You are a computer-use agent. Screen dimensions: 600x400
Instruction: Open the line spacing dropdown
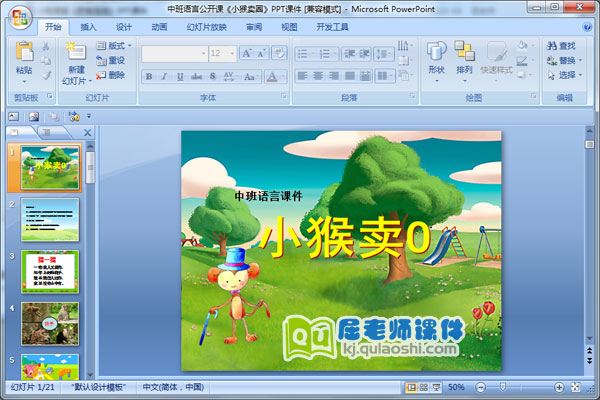pyautogui.click(x=383, y=54)
